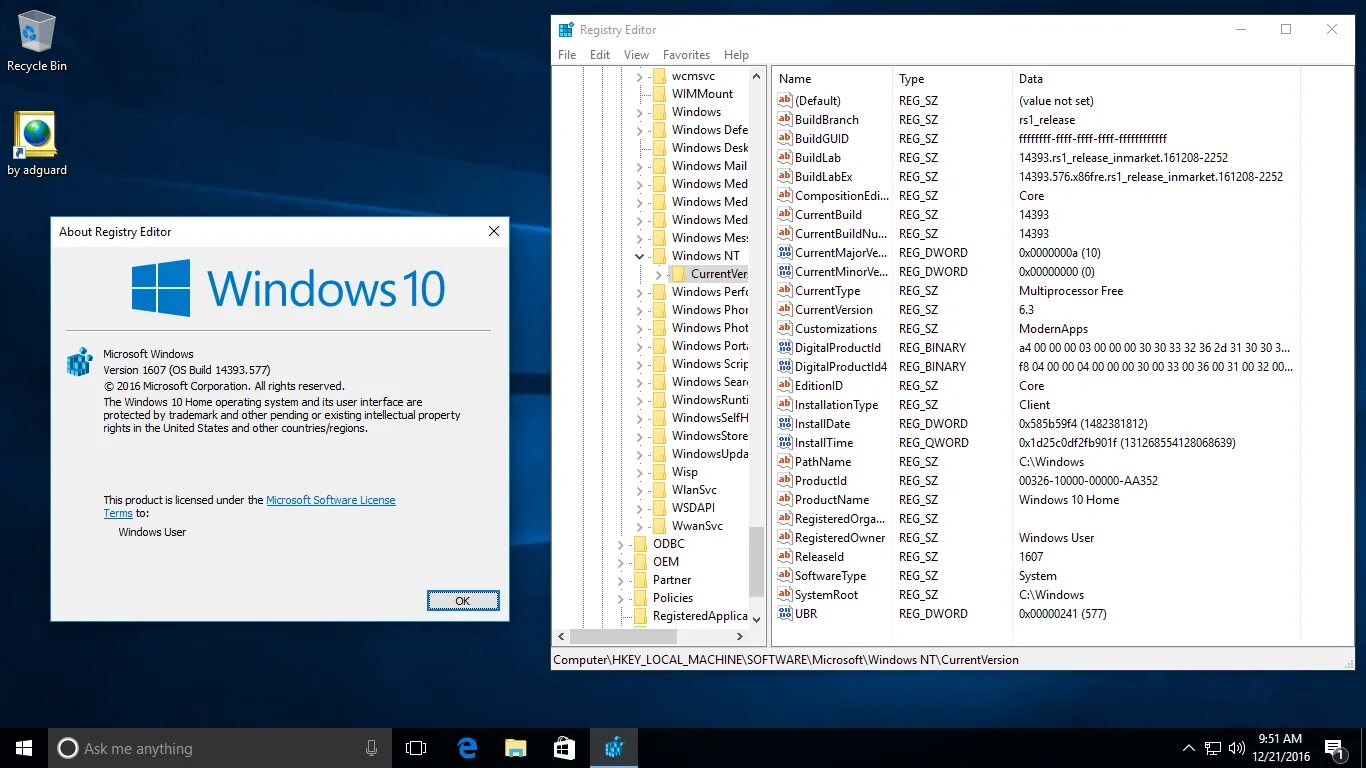Click the Registry Editor title bar icon
Viewport: 1366px width, 768px height.
(x=566, y=30)
